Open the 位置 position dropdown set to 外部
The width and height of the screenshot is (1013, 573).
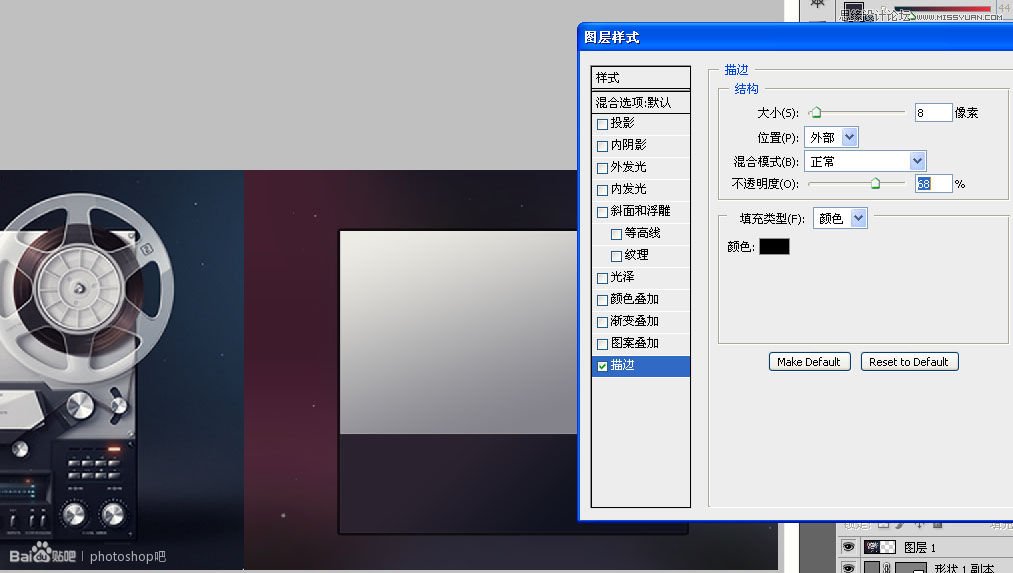(831, 137)
